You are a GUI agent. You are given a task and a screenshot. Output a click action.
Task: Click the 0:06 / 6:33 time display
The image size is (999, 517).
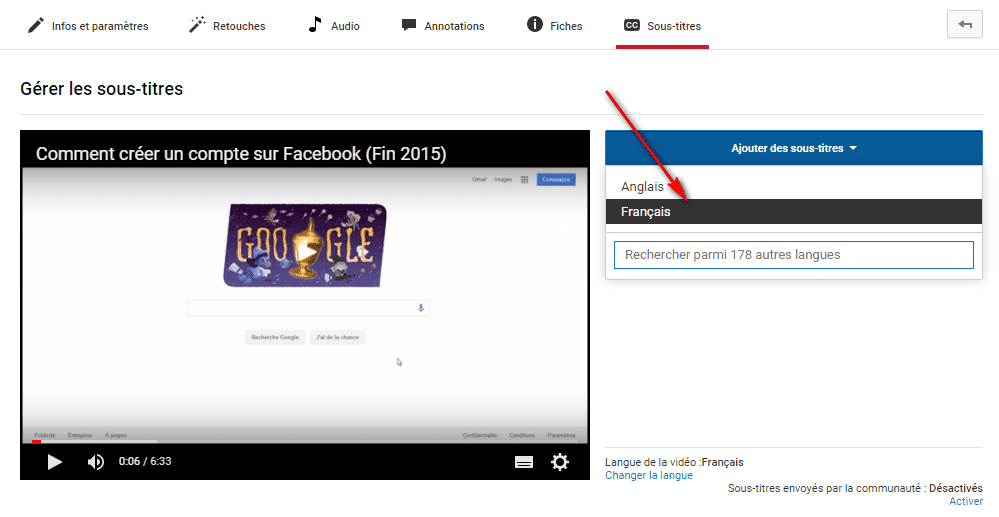pos(145,461)
